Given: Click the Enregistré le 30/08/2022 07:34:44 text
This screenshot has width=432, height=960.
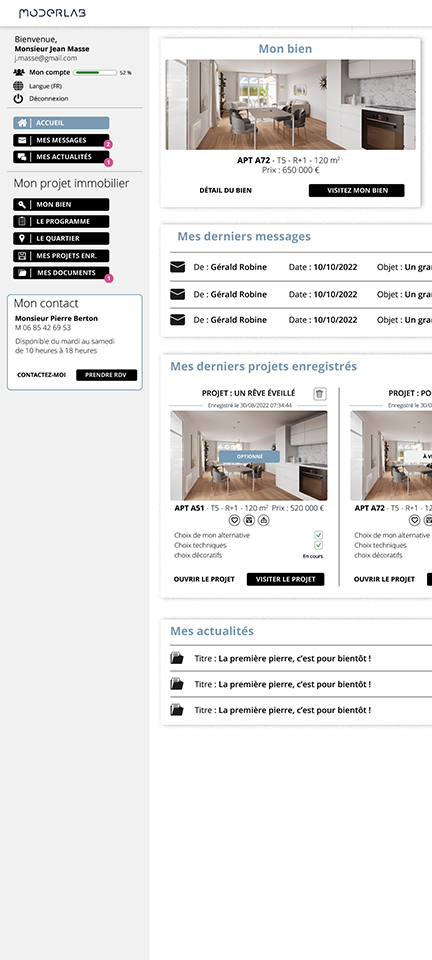Looking at the screenshot, I should tap(250, 405).
